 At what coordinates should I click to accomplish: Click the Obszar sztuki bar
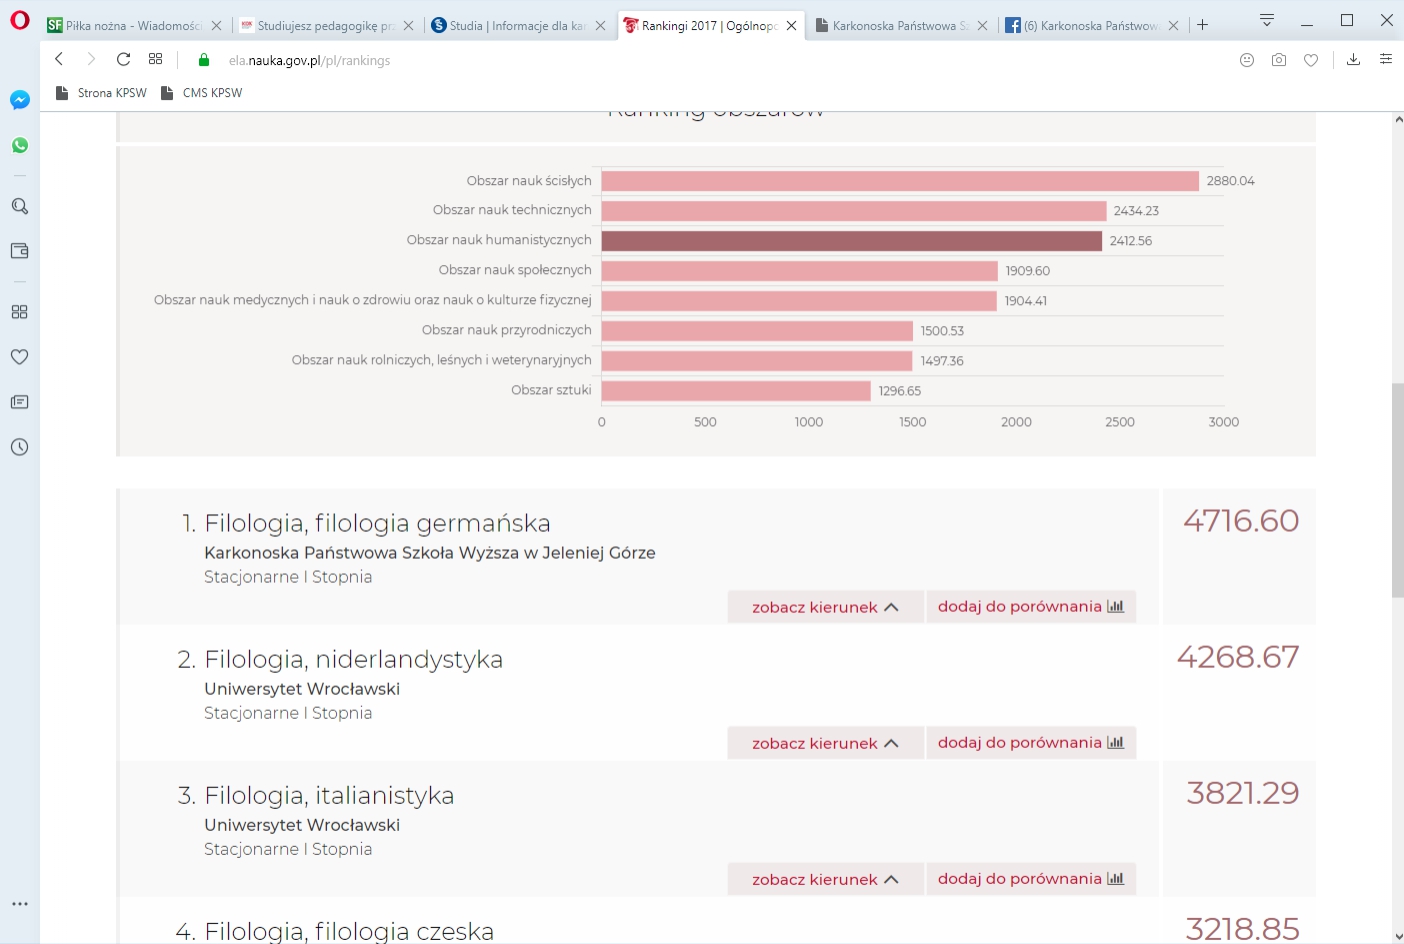click(x=736, y=391)
